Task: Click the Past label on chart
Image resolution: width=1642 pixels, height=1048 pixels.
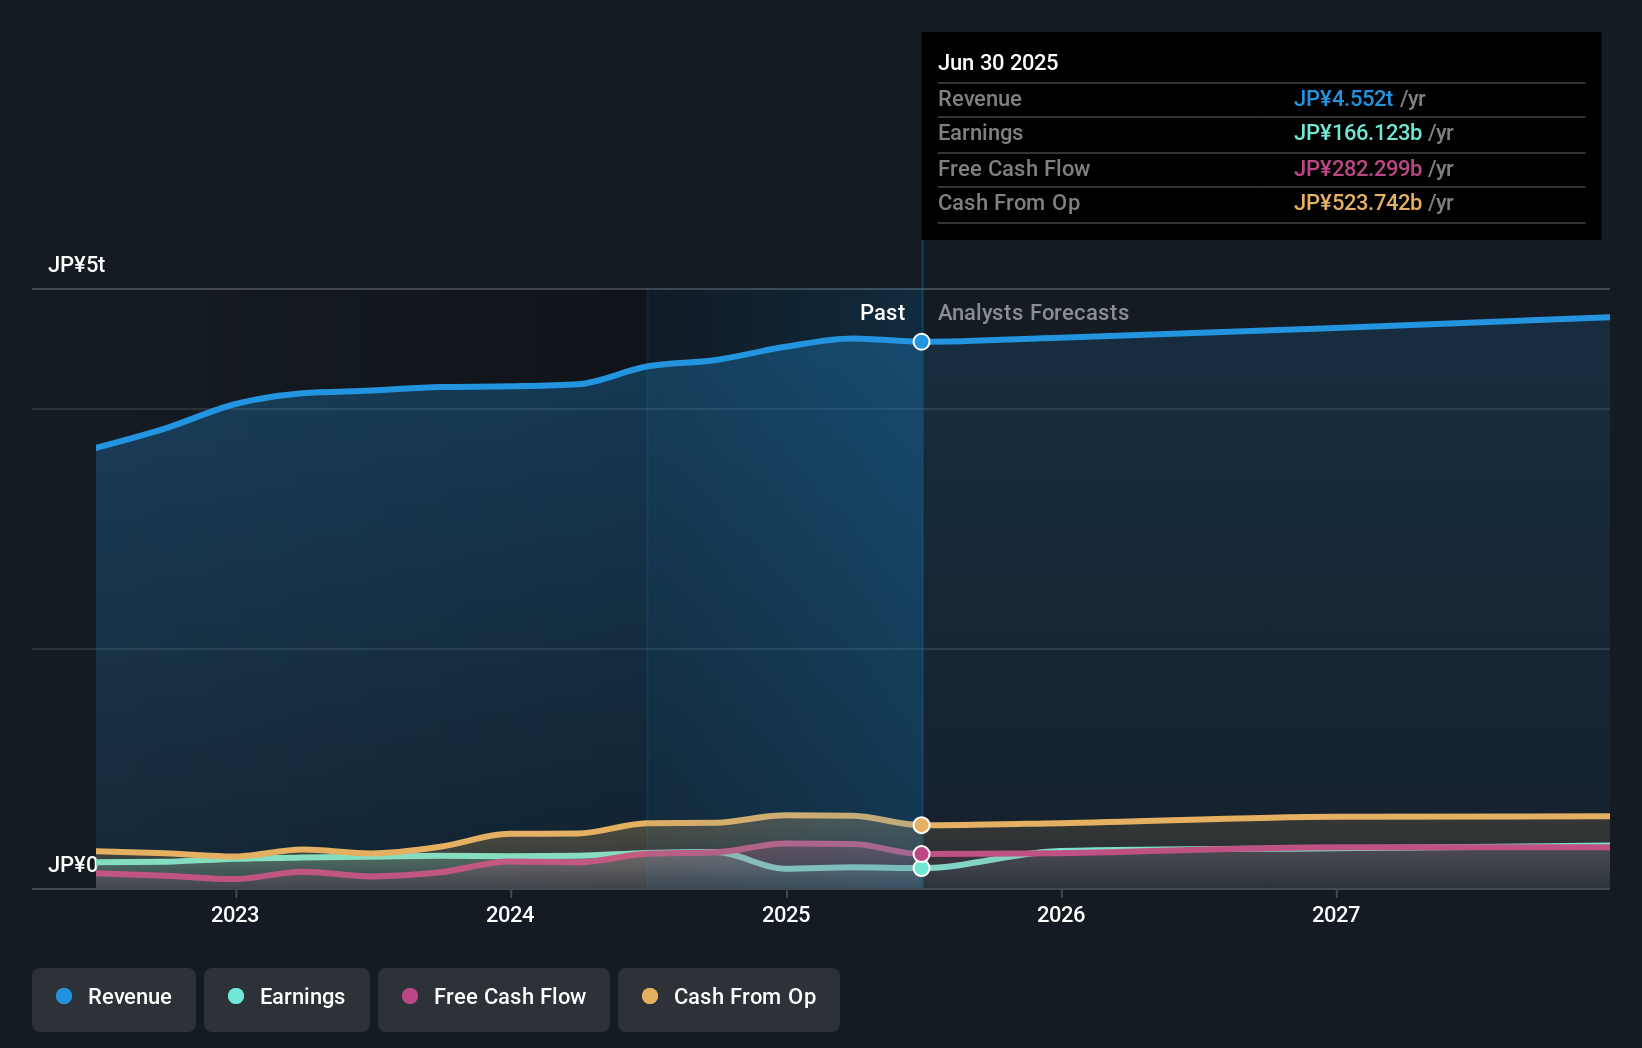Action: [x=882, y=313]
